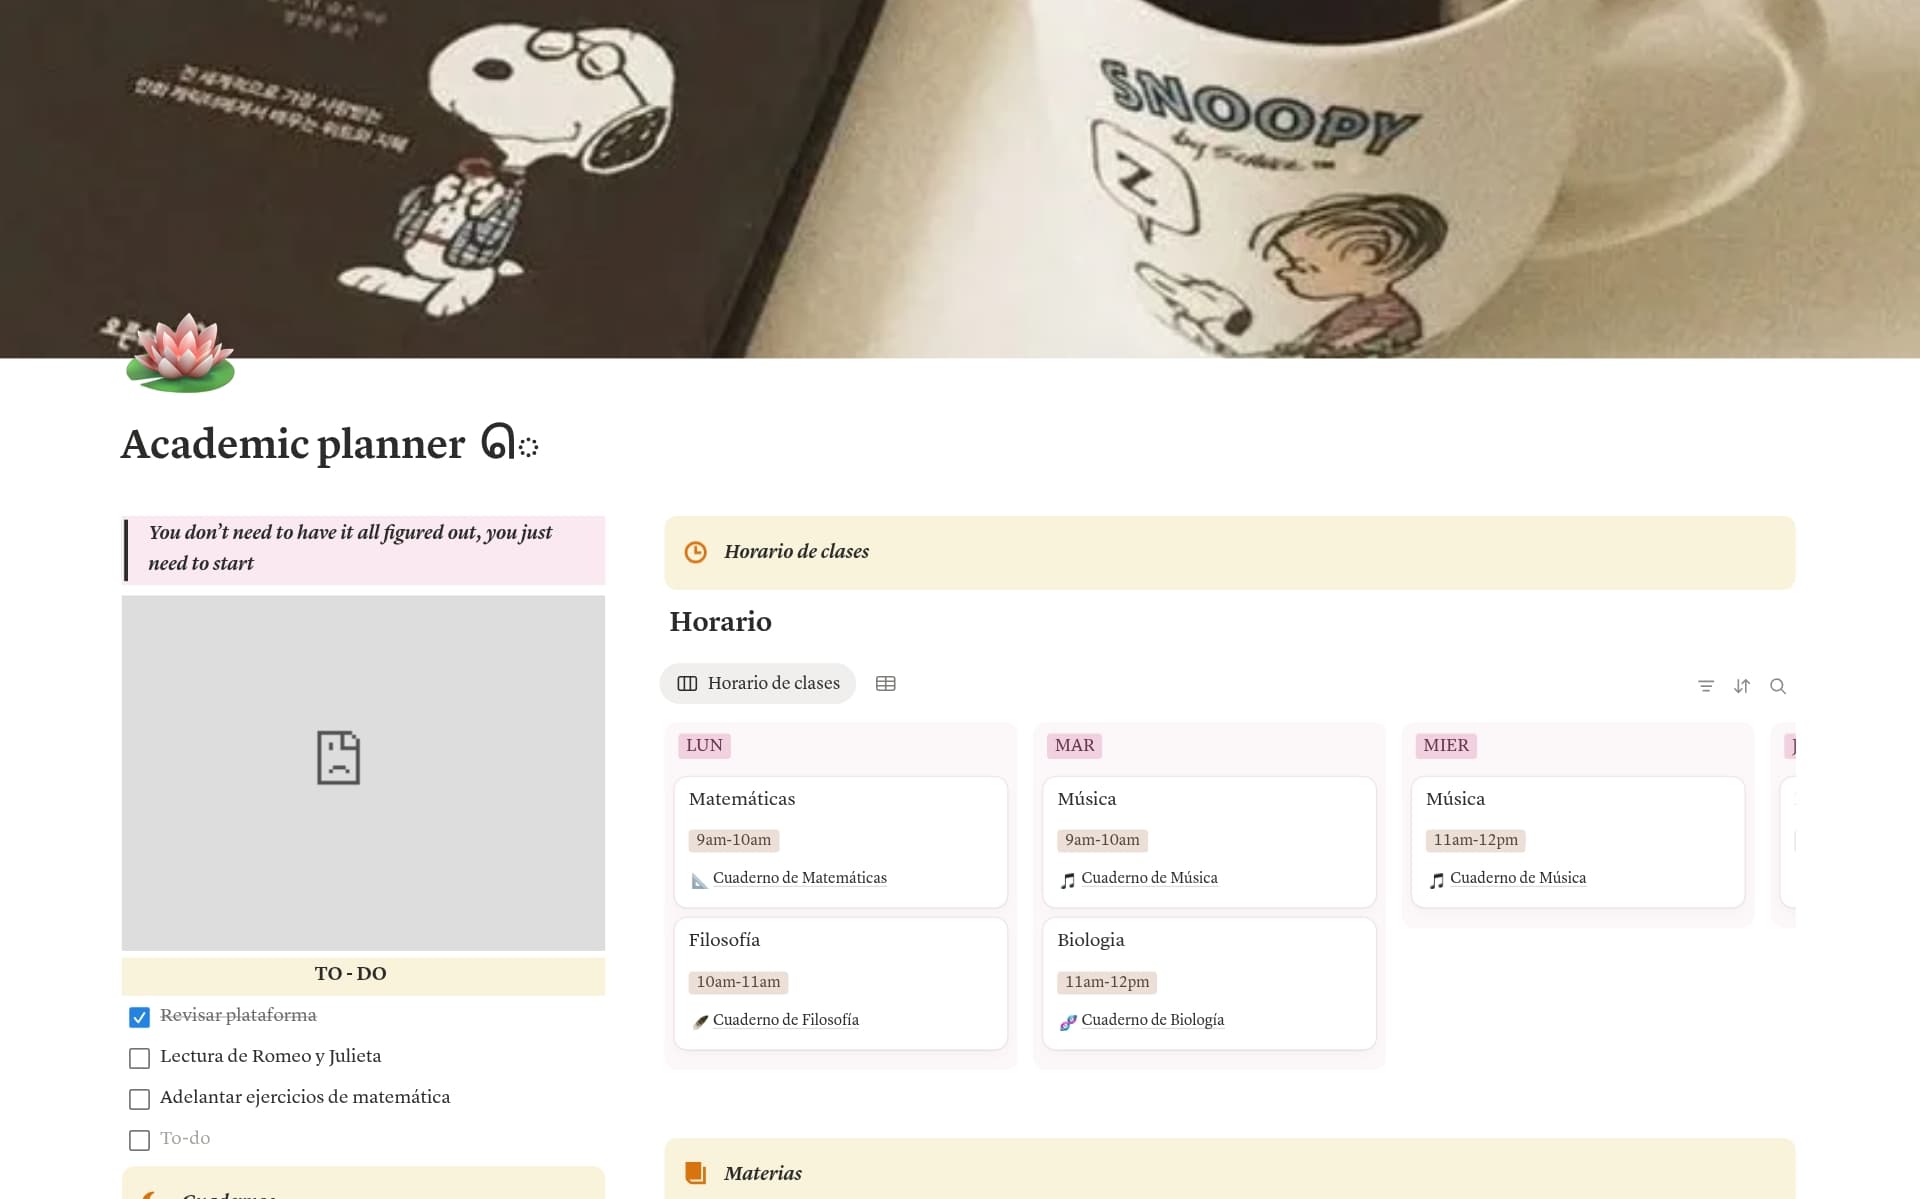Uncheck the Revisar plataforma checkbox
The width and height of the screenshot is (1920, 1199).
click(x=139, y=1017)
